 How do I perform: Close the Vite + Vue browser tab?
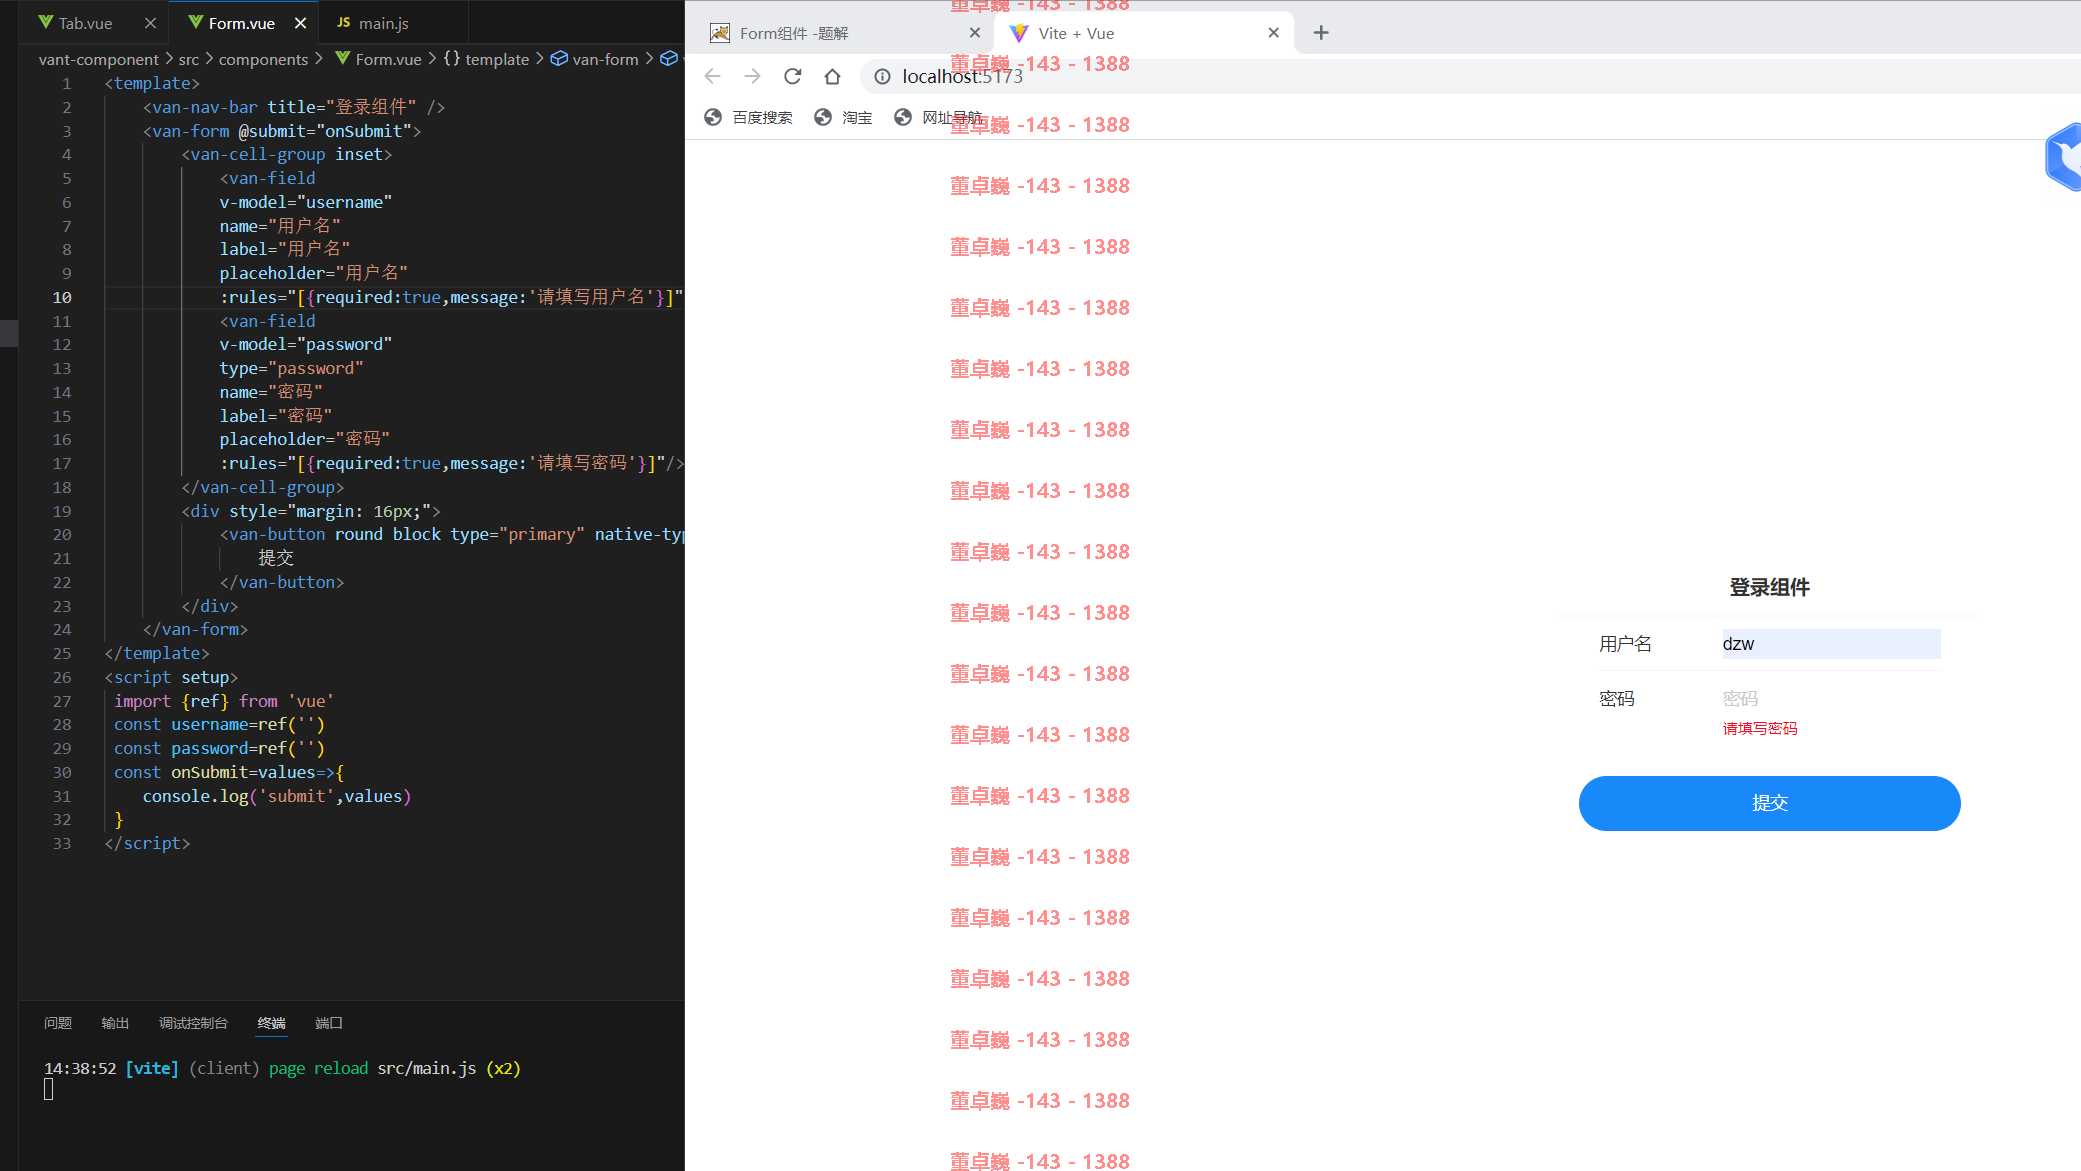tap(1274, 33)
